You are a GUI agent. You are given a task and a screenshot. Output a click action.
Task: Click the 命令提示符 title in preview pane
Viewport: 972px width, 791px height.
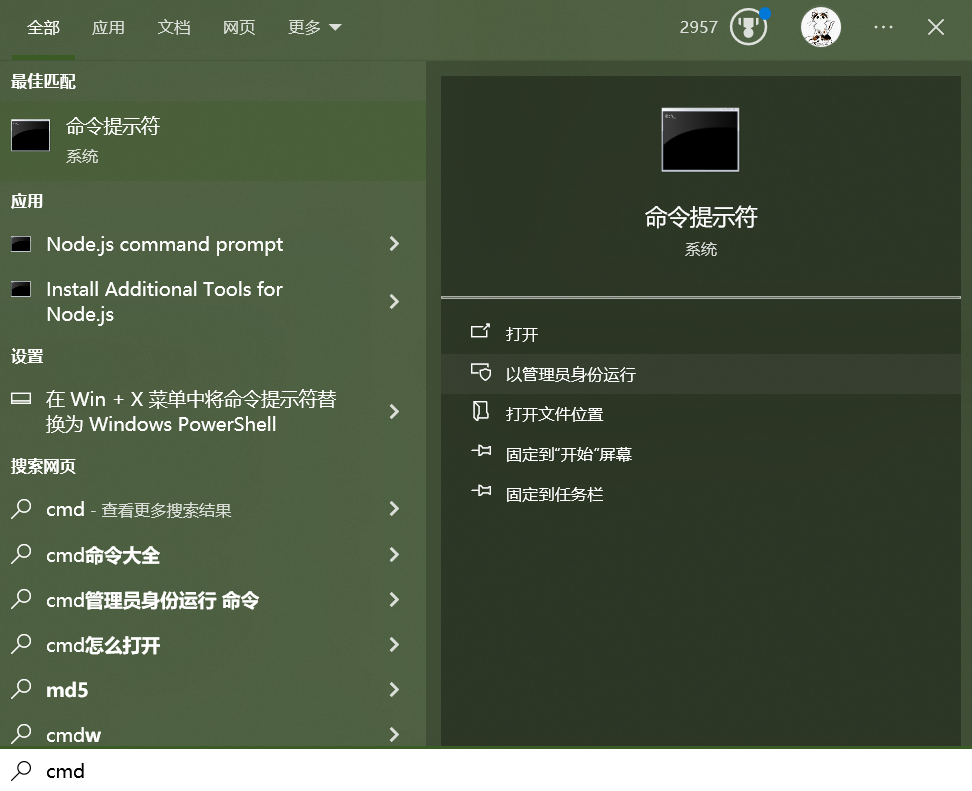[700, 217]
